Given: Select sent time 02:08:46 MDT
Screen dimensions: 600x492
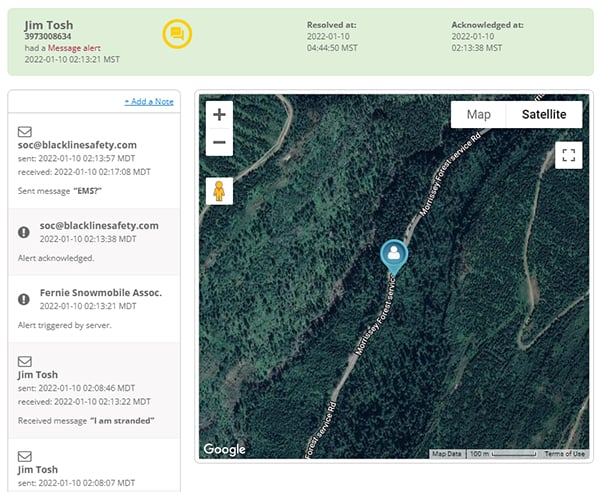Looking at the screenshot, I should pos(87,388).
